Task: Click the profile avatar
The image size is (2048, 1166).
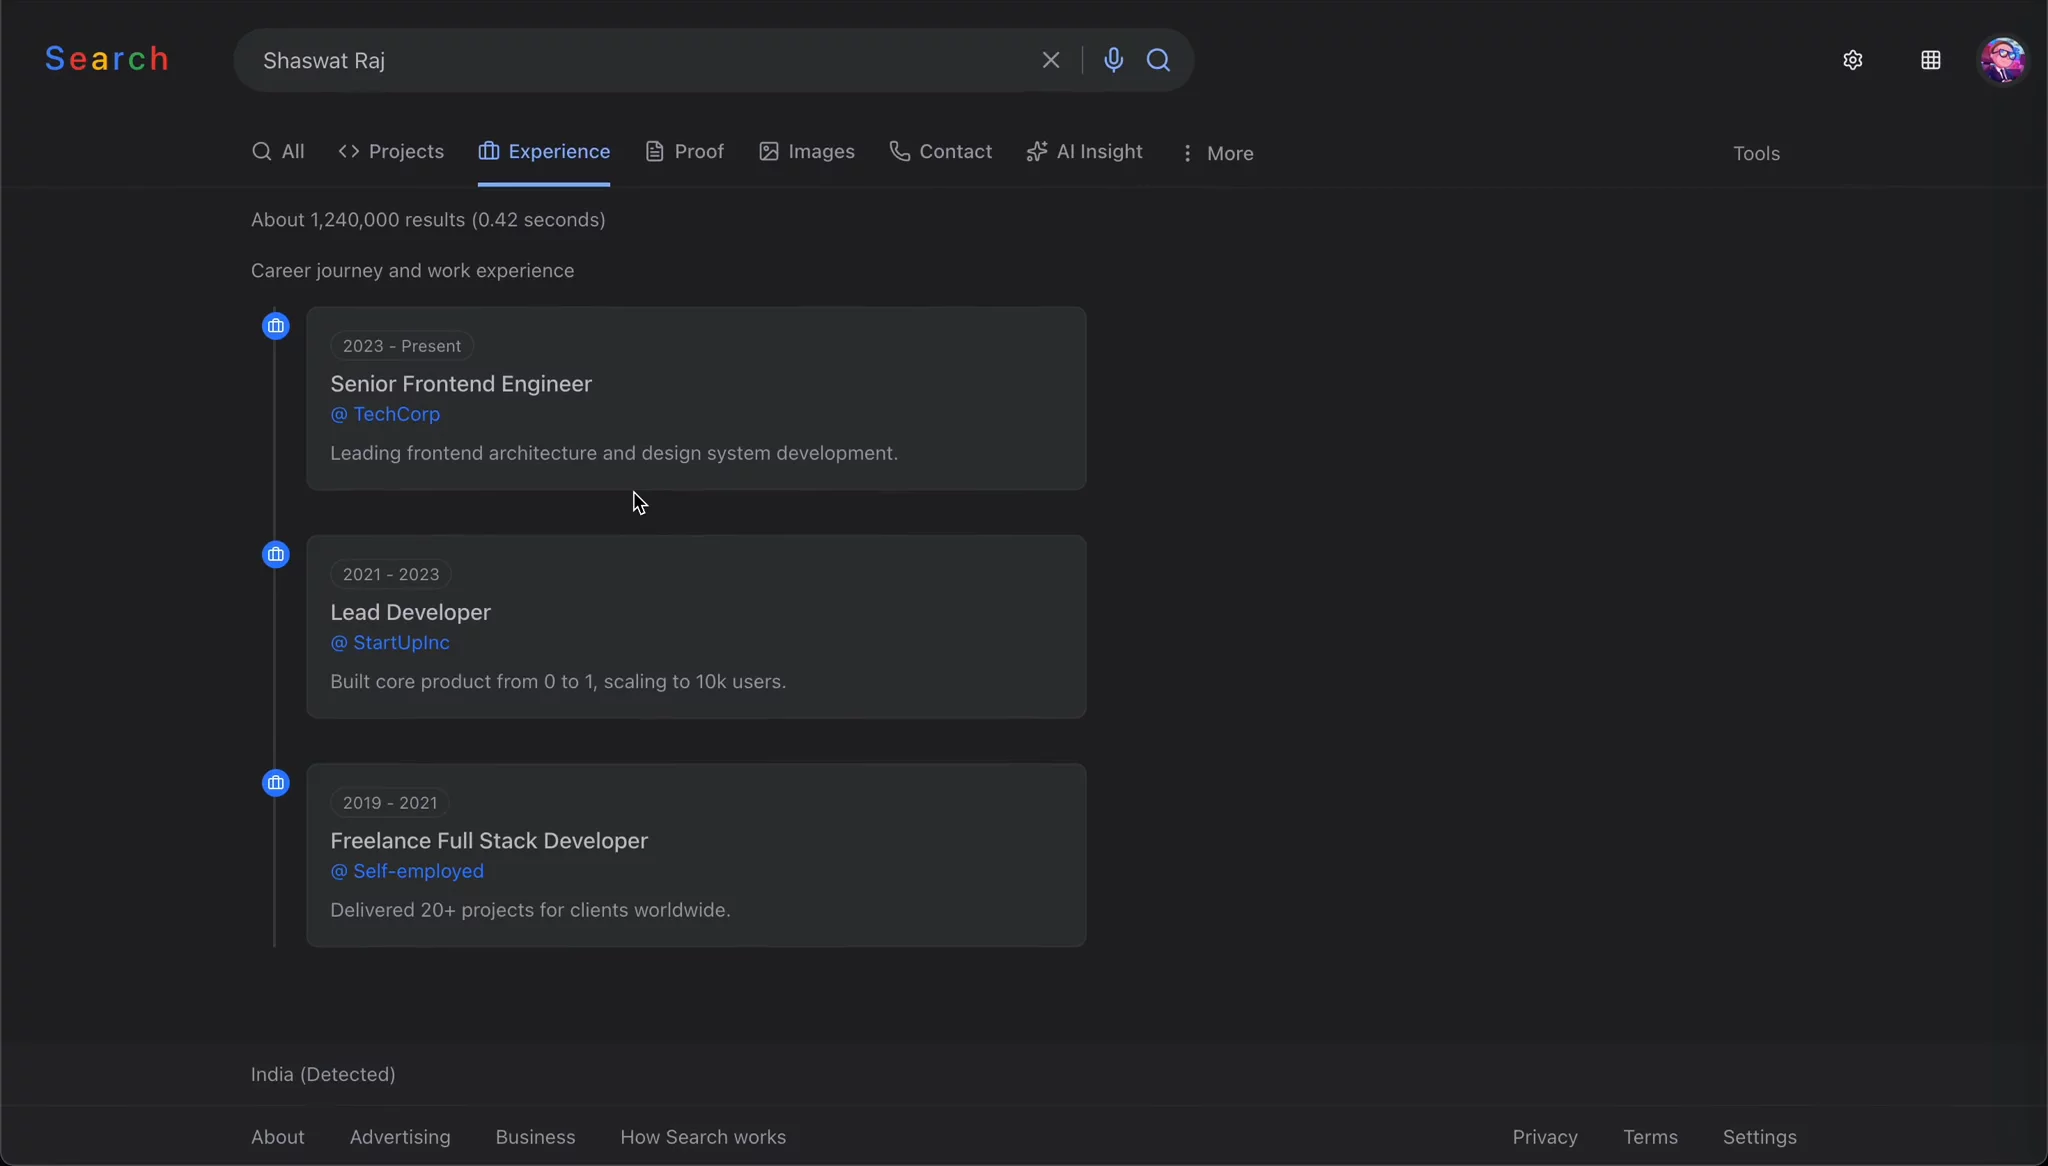Action: [2003, 60]
